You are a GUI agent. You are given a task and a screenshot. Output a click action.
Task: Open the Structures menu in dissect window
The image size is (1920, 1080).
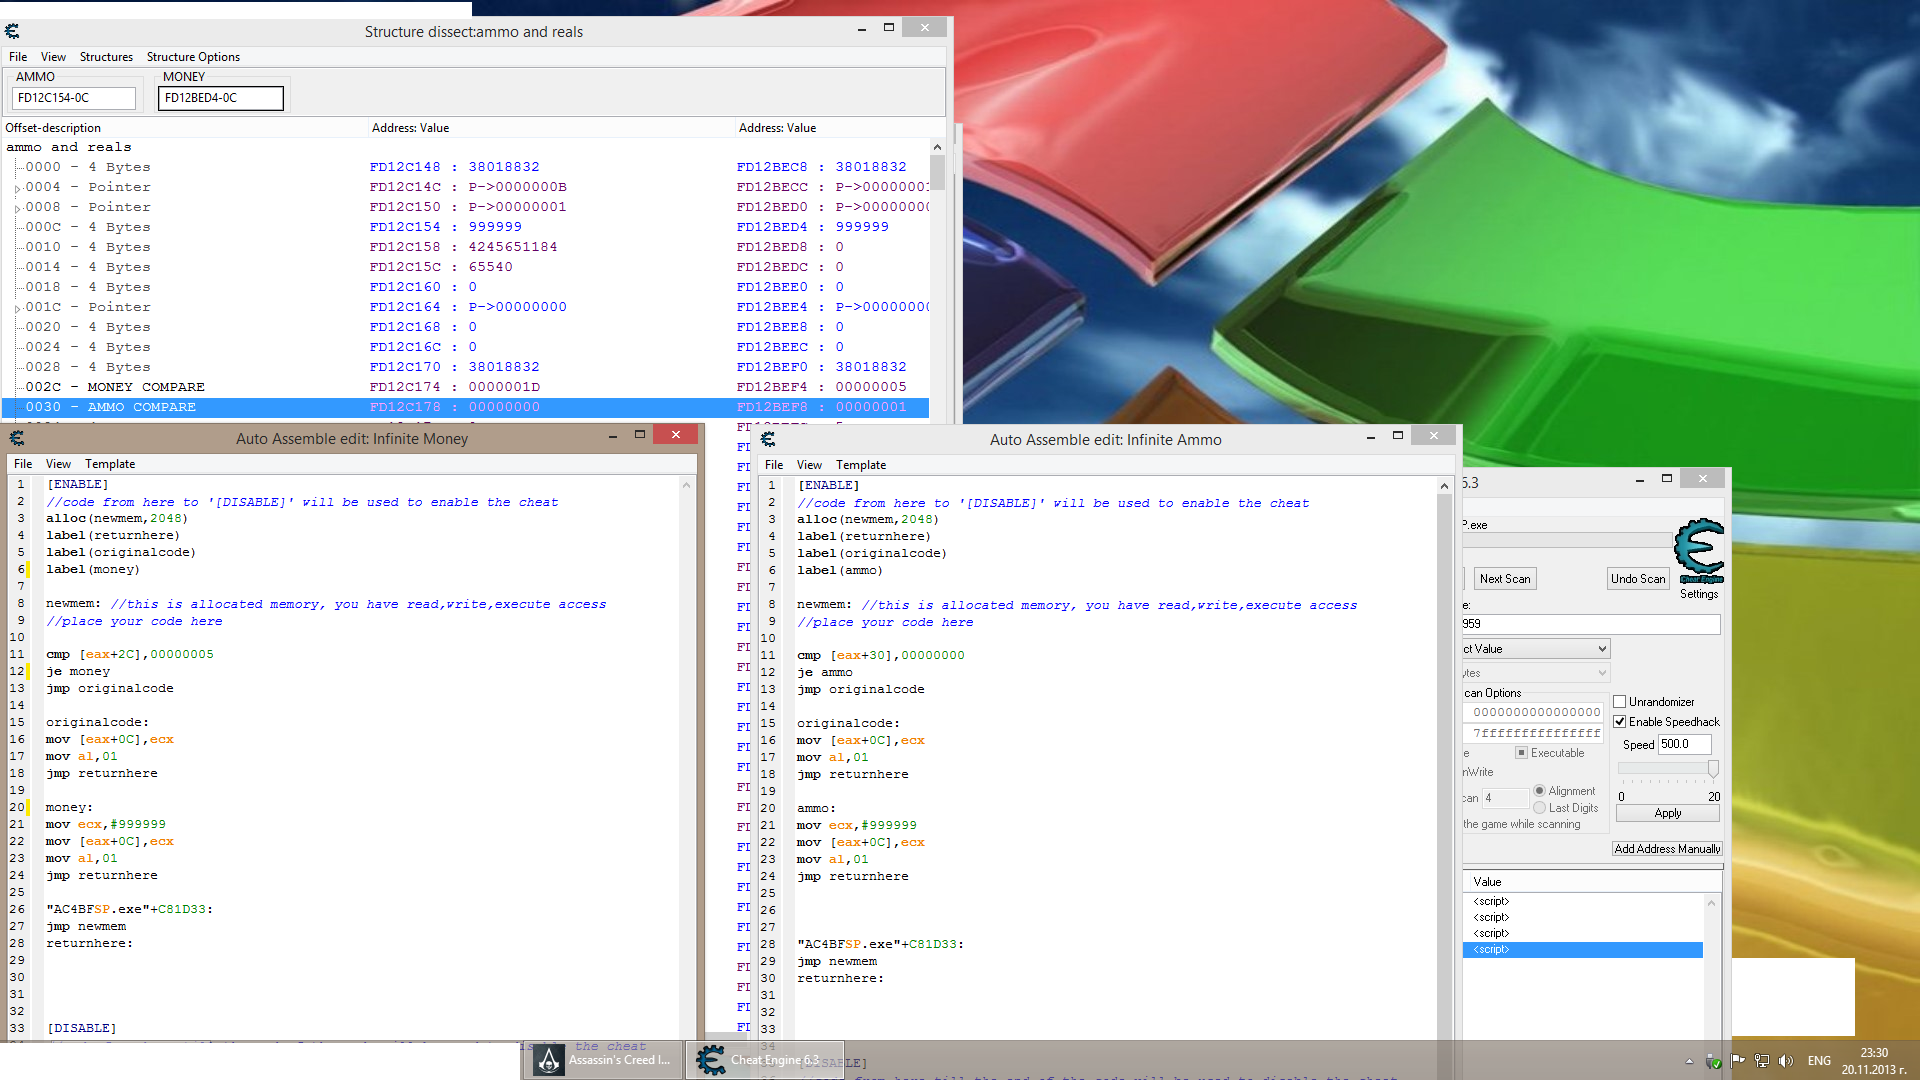point(103,57)
